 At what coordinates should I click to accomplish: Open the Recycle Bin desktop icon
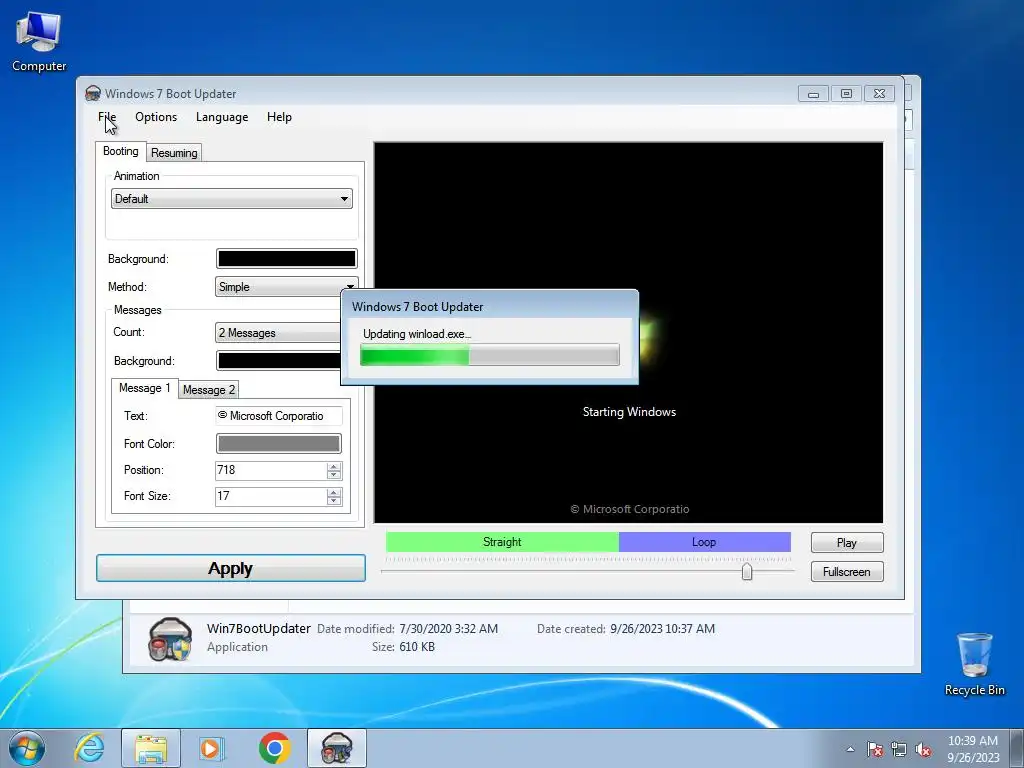coord(974,664)
